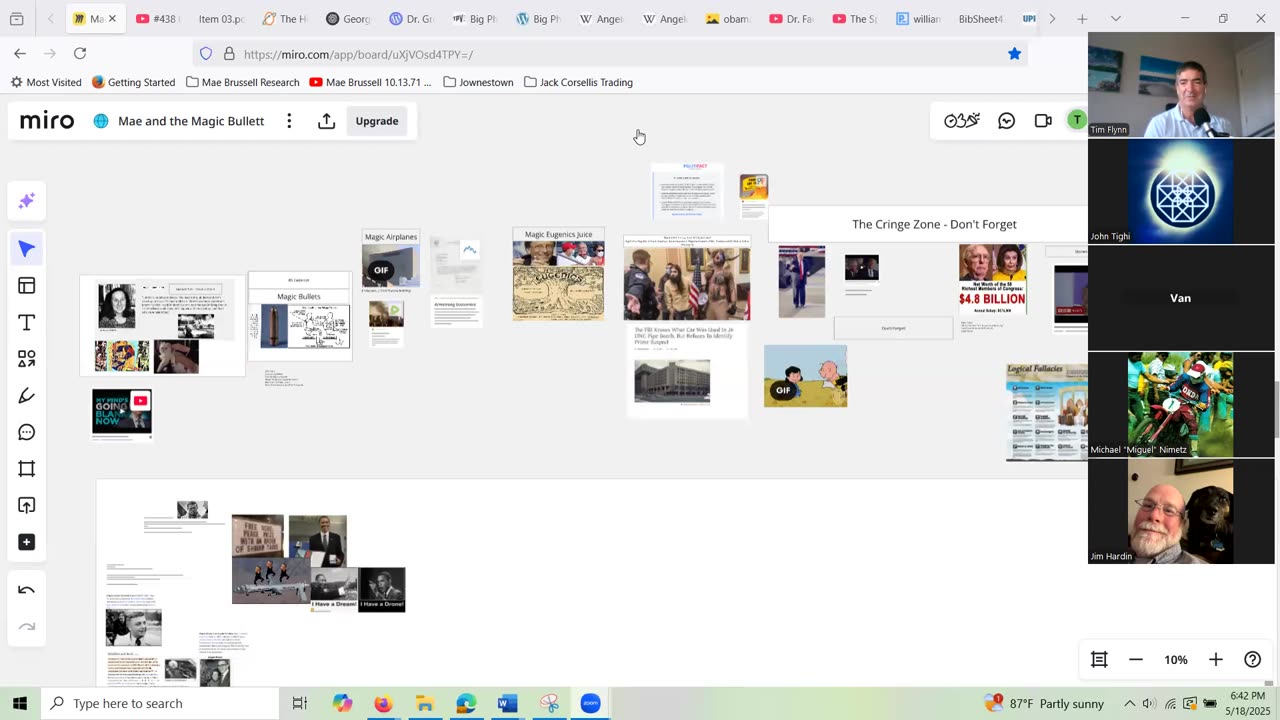Select the Pen drawing tool in Miro
The width and height of the screenshot is (1280, 720).
27,396
